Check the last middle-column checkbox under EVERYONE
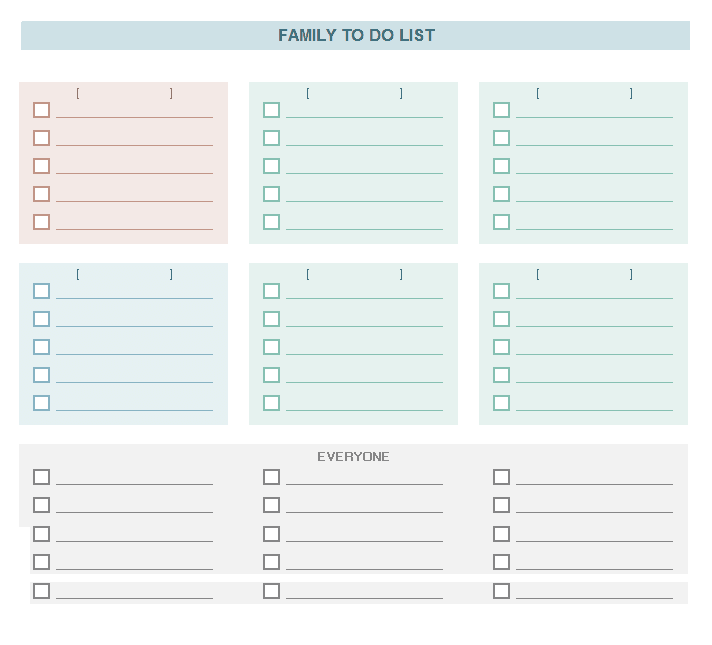712x645 pixels. (271, 591)
